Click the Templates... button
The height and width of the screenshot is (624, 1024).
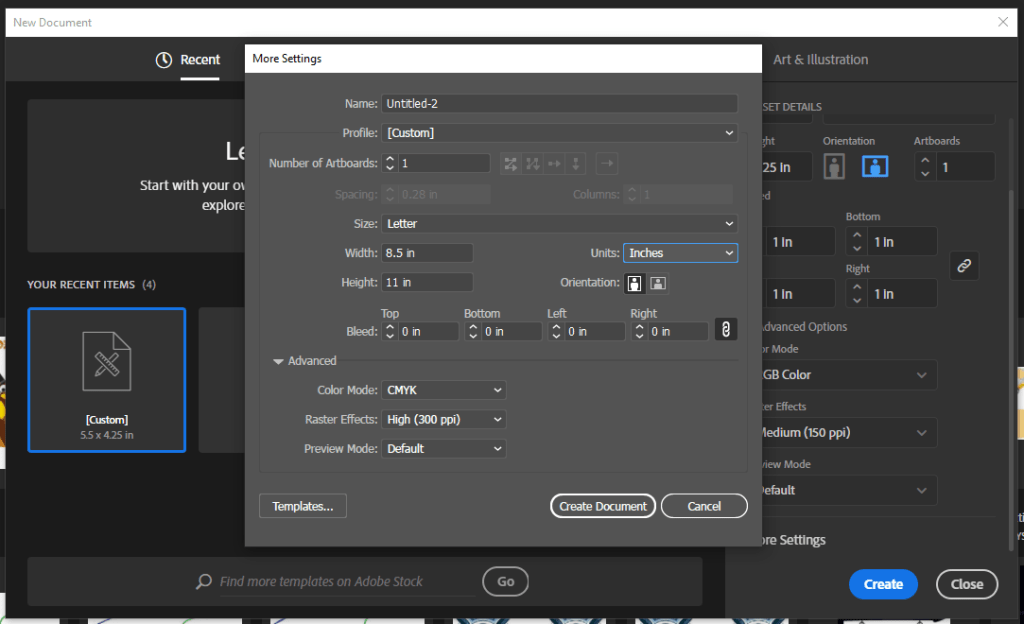pos(302,506)
